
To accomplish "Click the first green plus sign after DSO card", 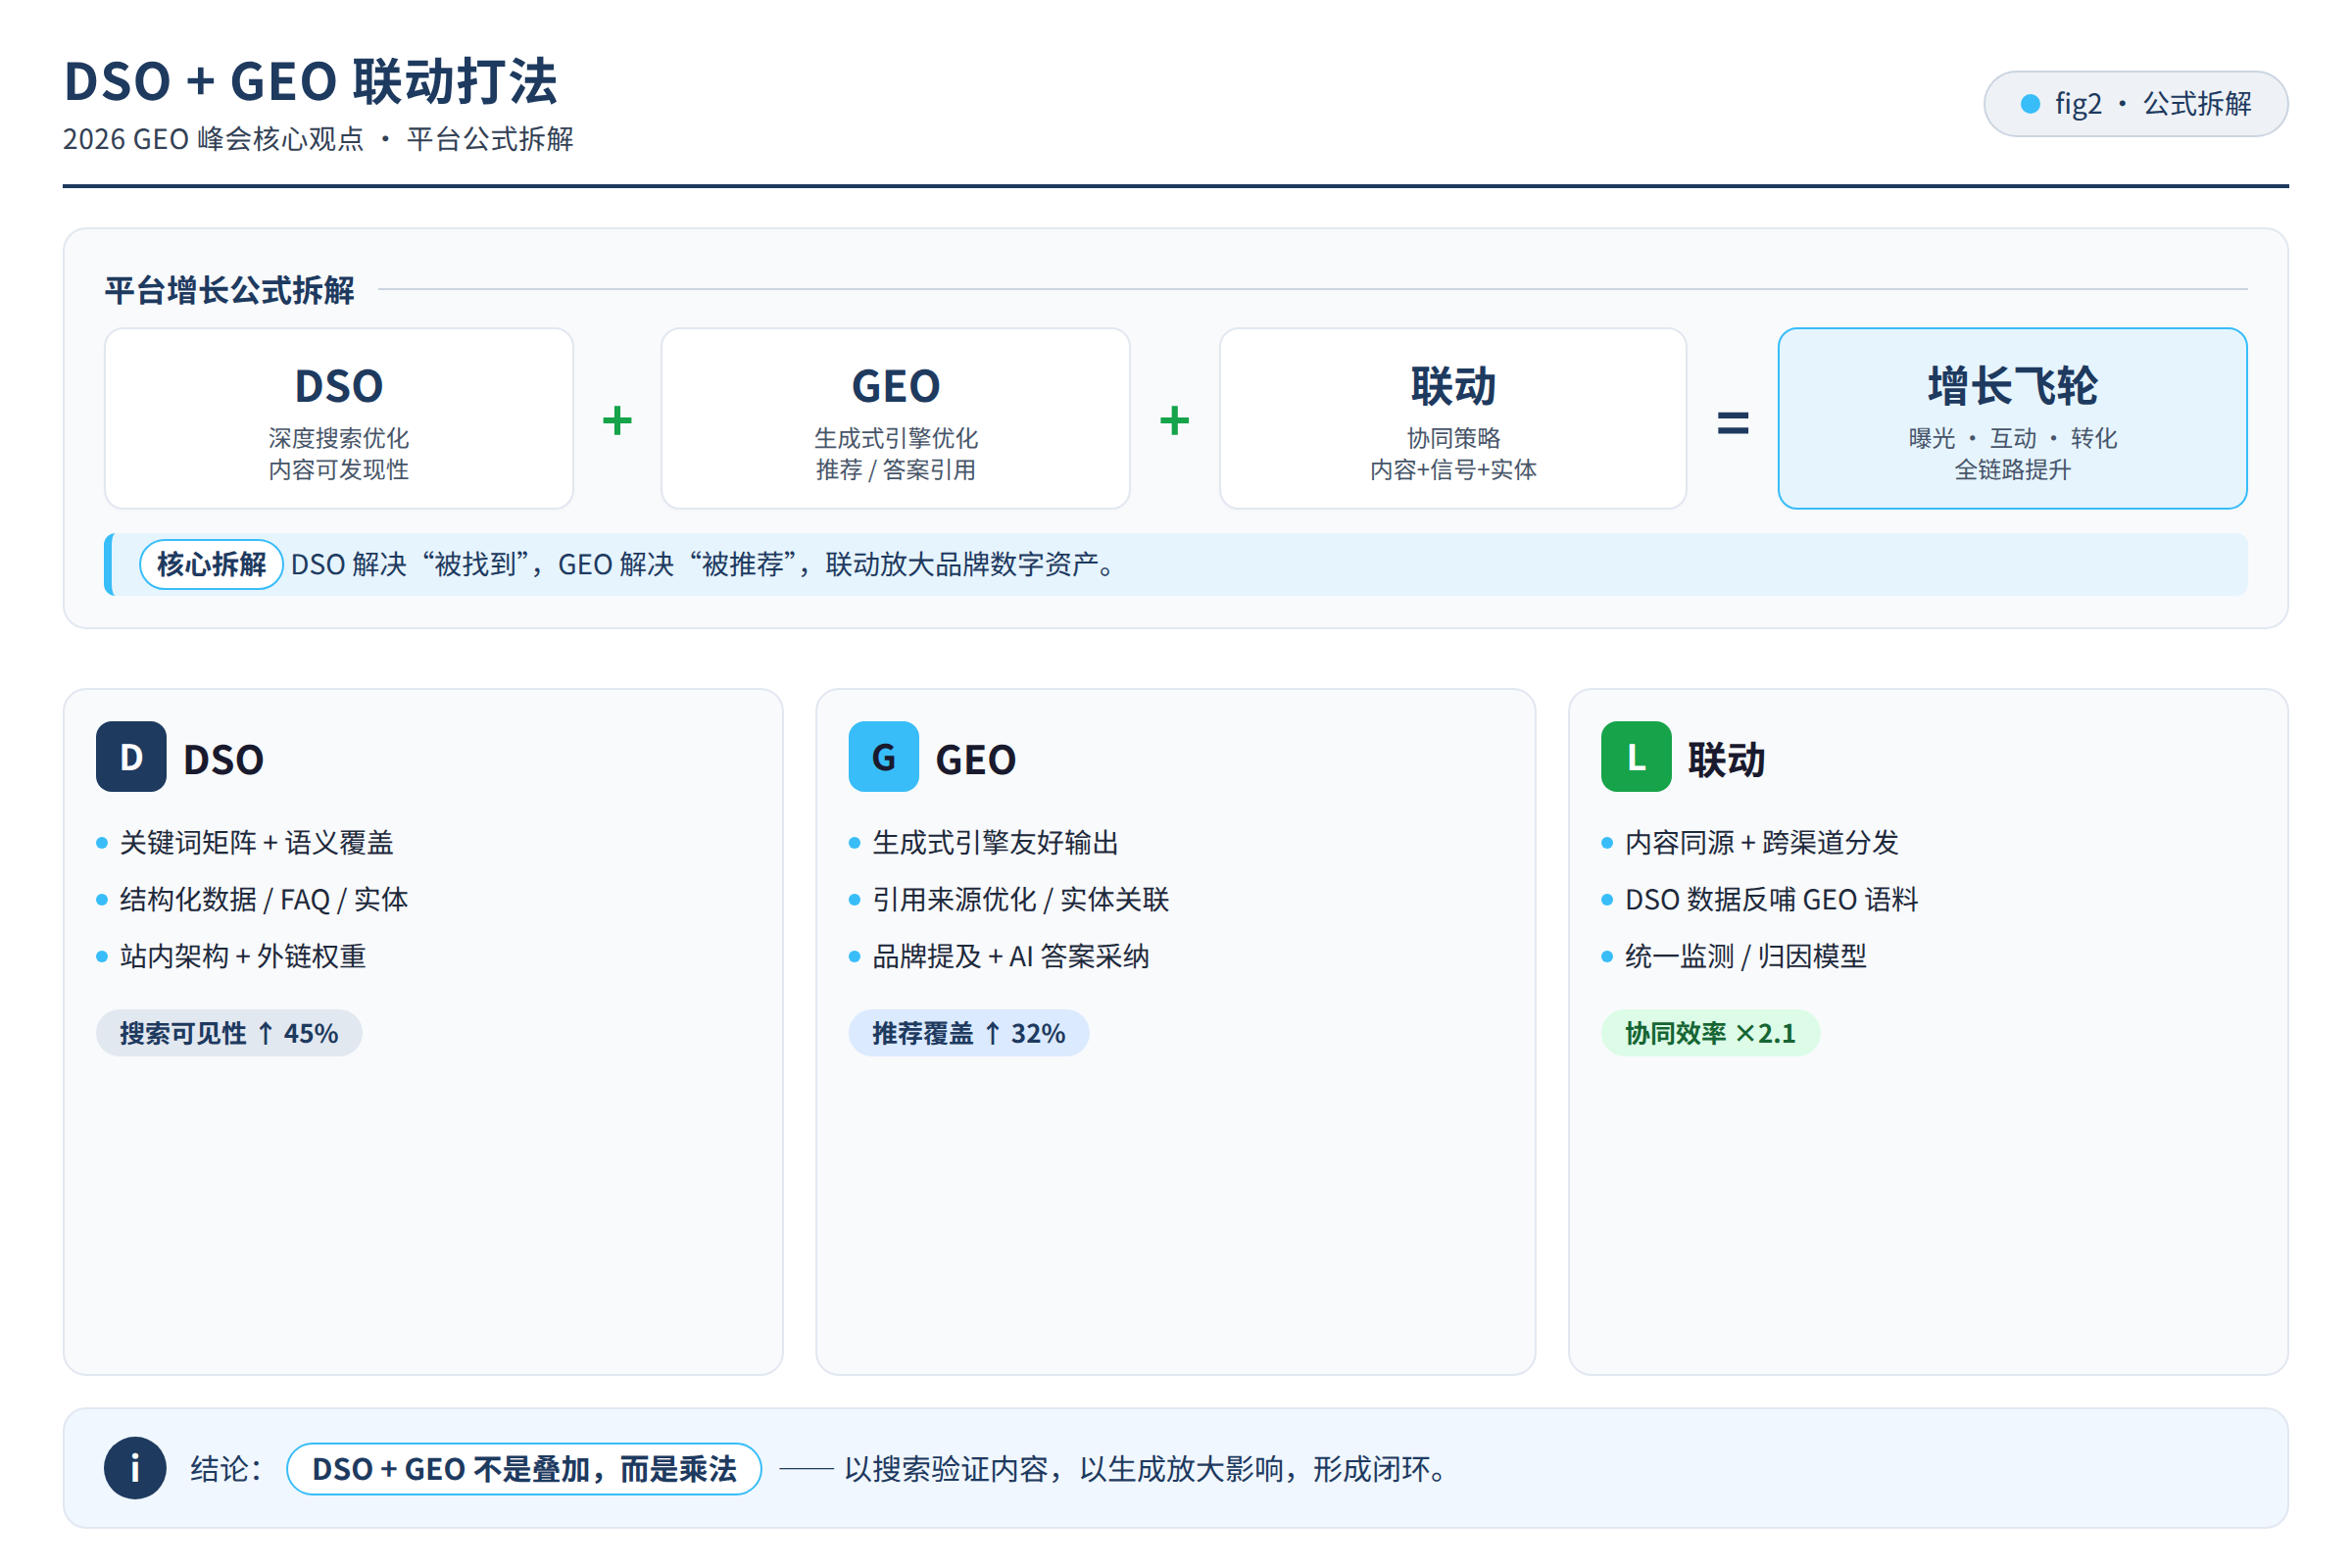I will click(617, 420).
